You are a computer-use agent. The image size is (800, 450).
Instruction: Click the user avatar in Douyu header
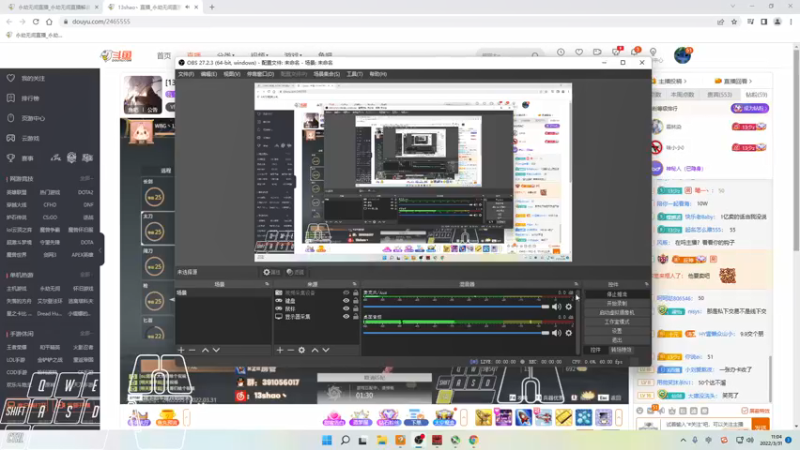[682, 55]
